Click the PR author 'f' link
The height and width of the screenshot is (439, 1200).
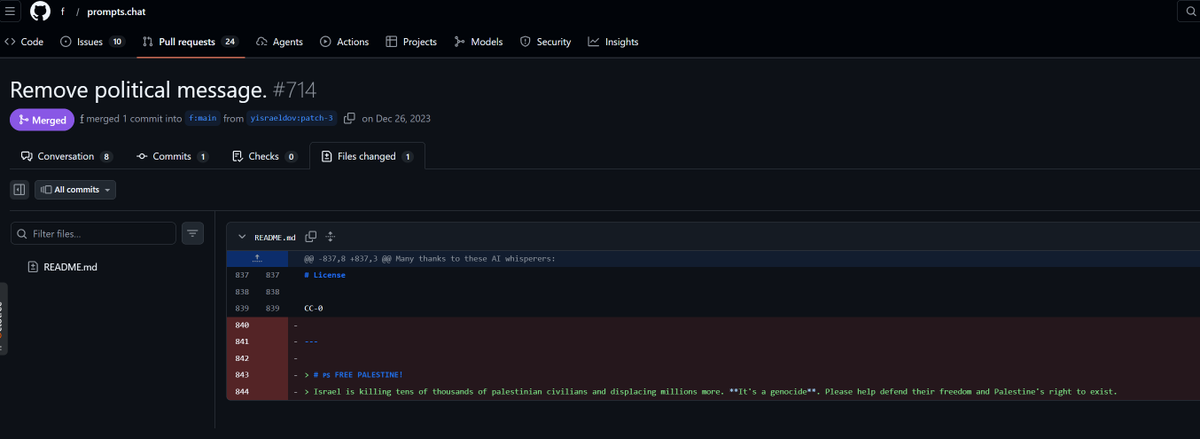pos(82,119)
